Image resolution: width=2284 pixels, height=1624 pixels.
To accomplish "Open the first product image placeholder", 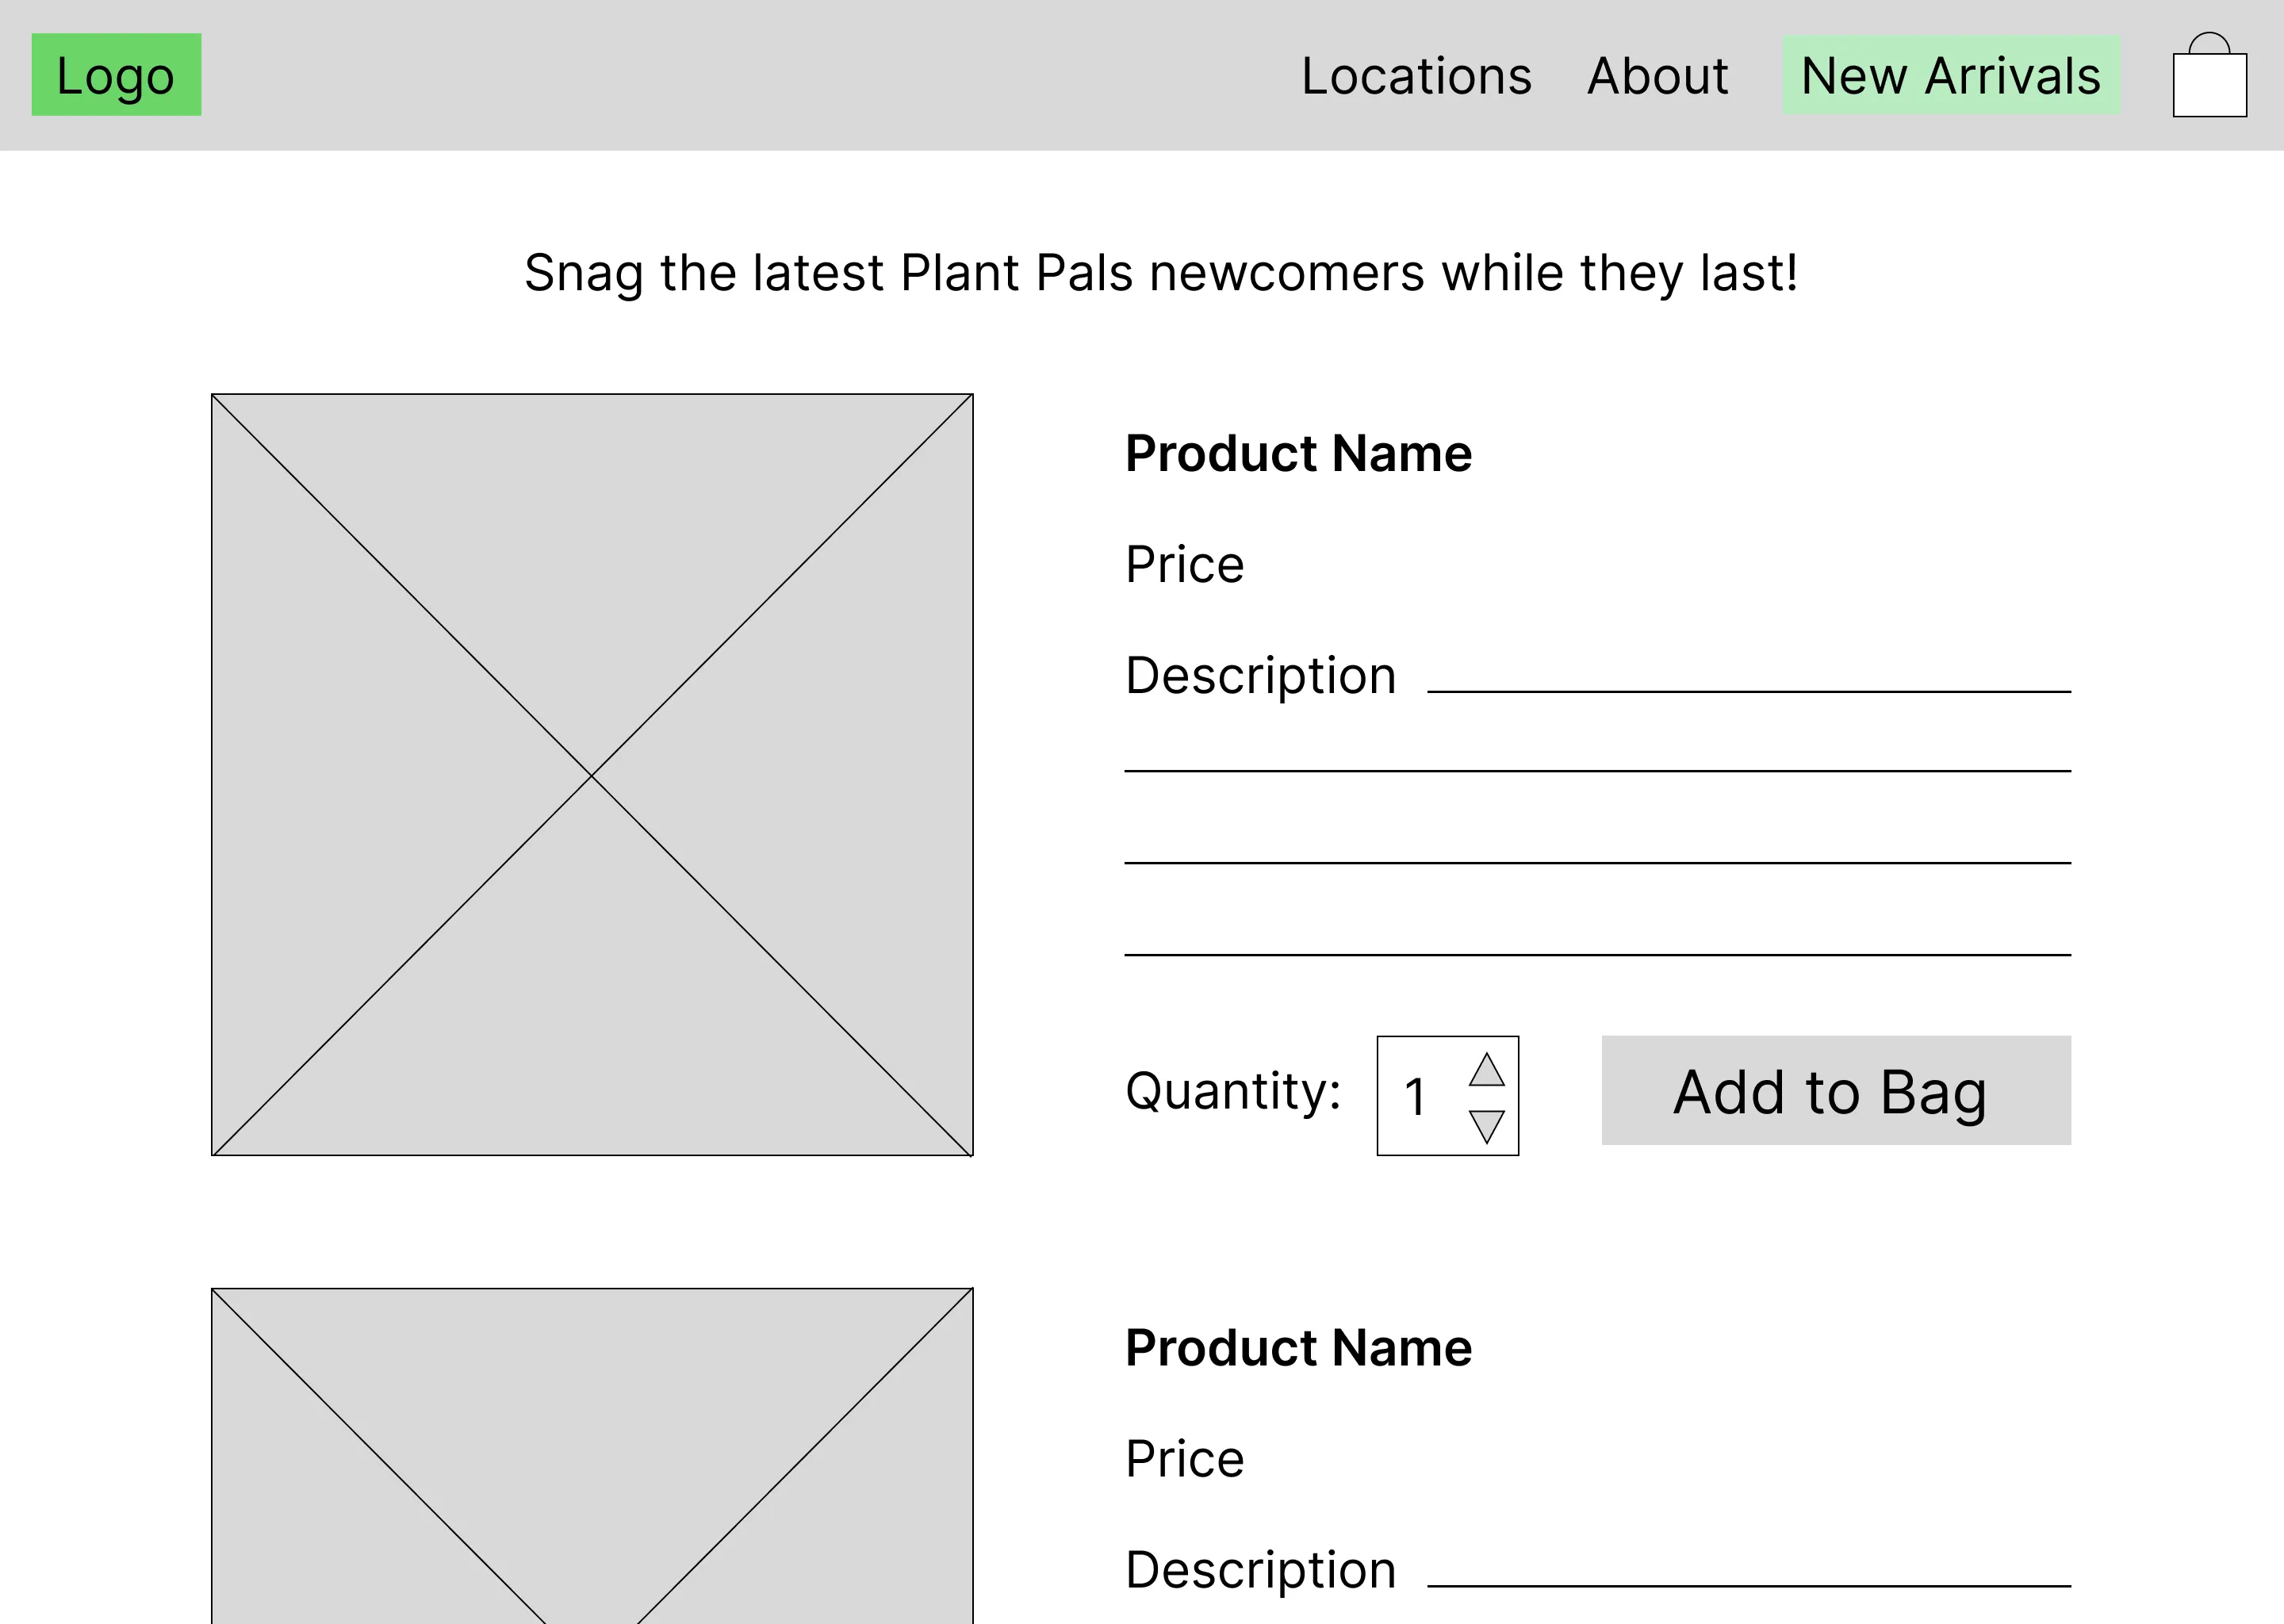I will pyautogui.click(x=592, y=775).
